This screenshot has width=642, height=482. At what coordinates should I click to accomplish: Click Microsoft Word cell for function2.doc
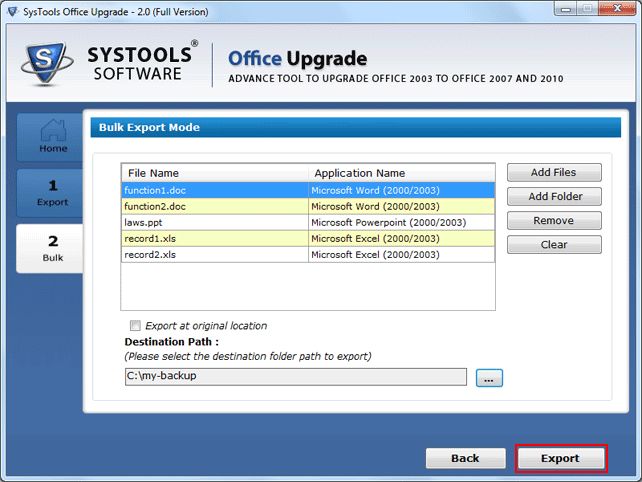(x=401, y=206)
